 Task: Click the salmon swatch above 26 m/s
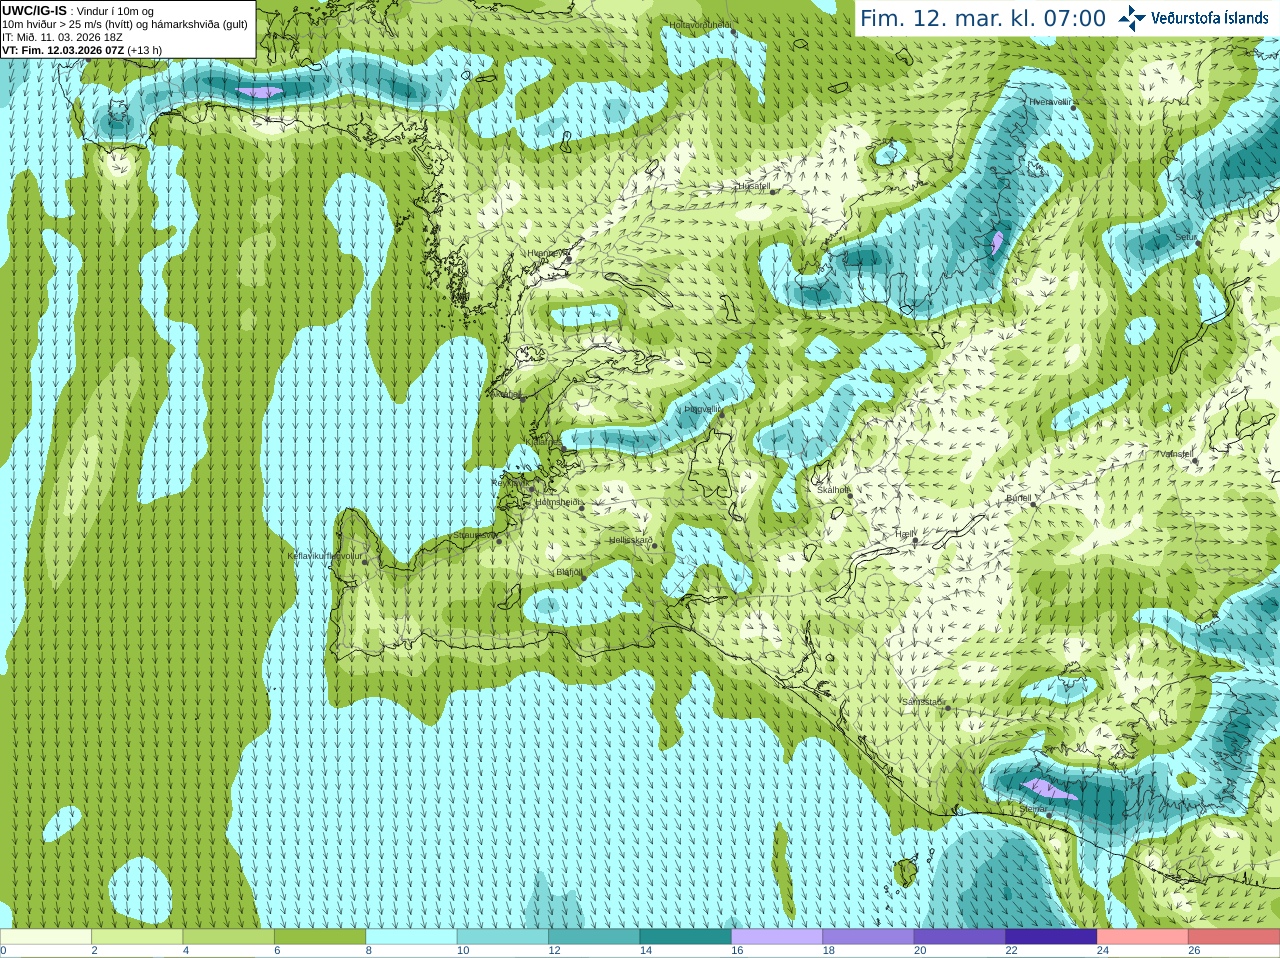click(x=1234, y=937)
